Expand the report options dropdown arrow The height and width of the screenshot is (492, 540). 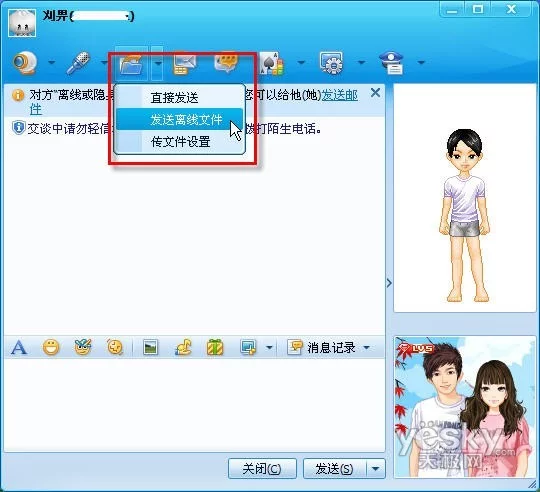pos(421,63)
